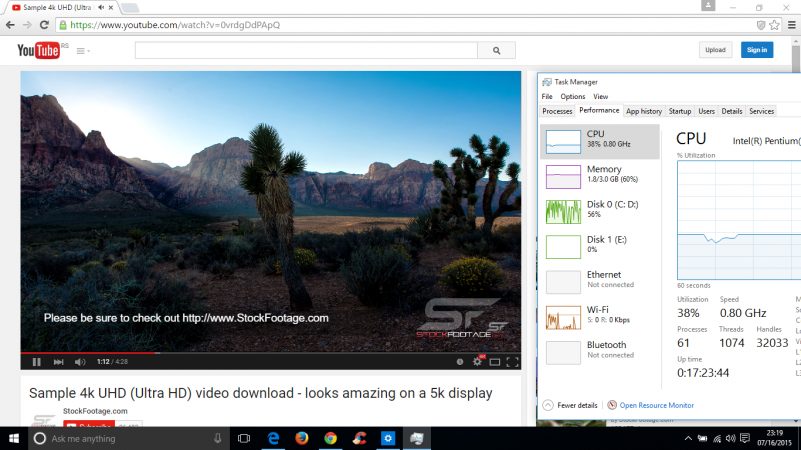
Task: Launch Microsoft Edge from taskbar
Action: click(273, 438)
